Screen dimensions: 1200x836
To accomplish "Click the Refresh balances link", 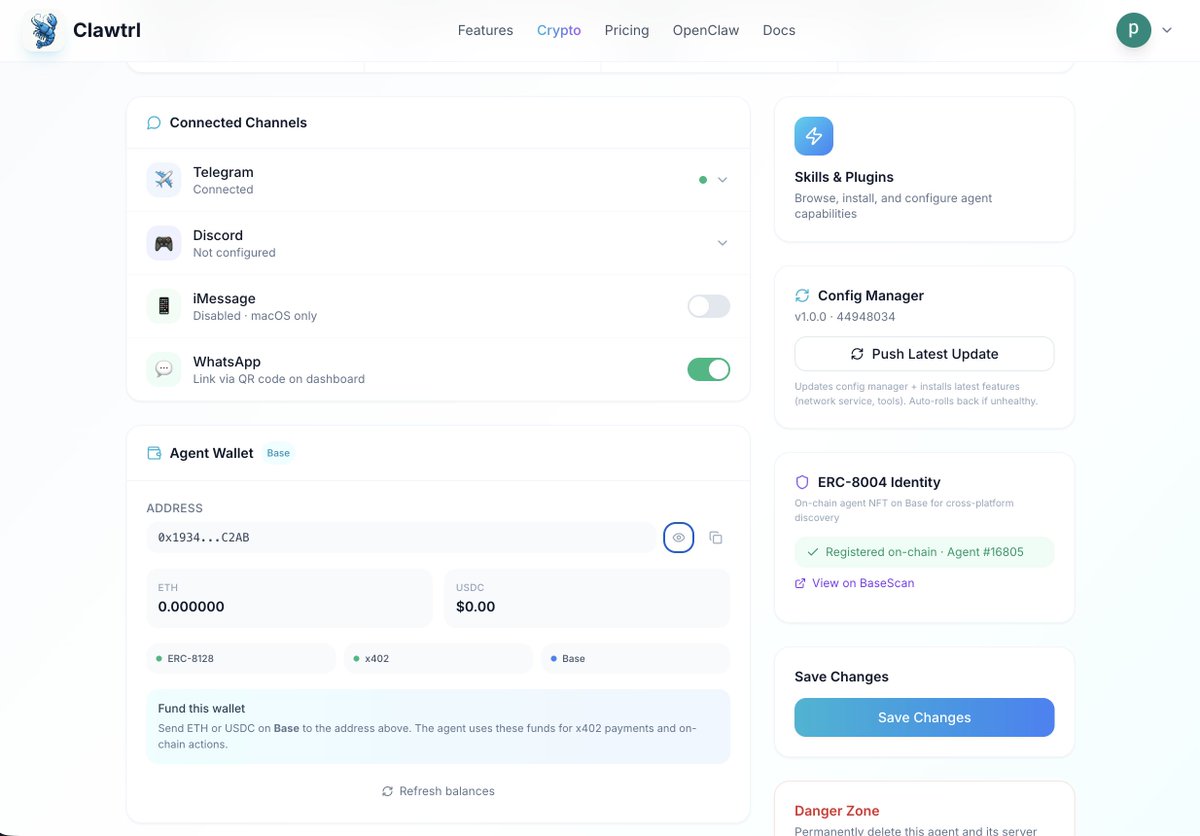I will pyautogui.click(x=438, y=791).
